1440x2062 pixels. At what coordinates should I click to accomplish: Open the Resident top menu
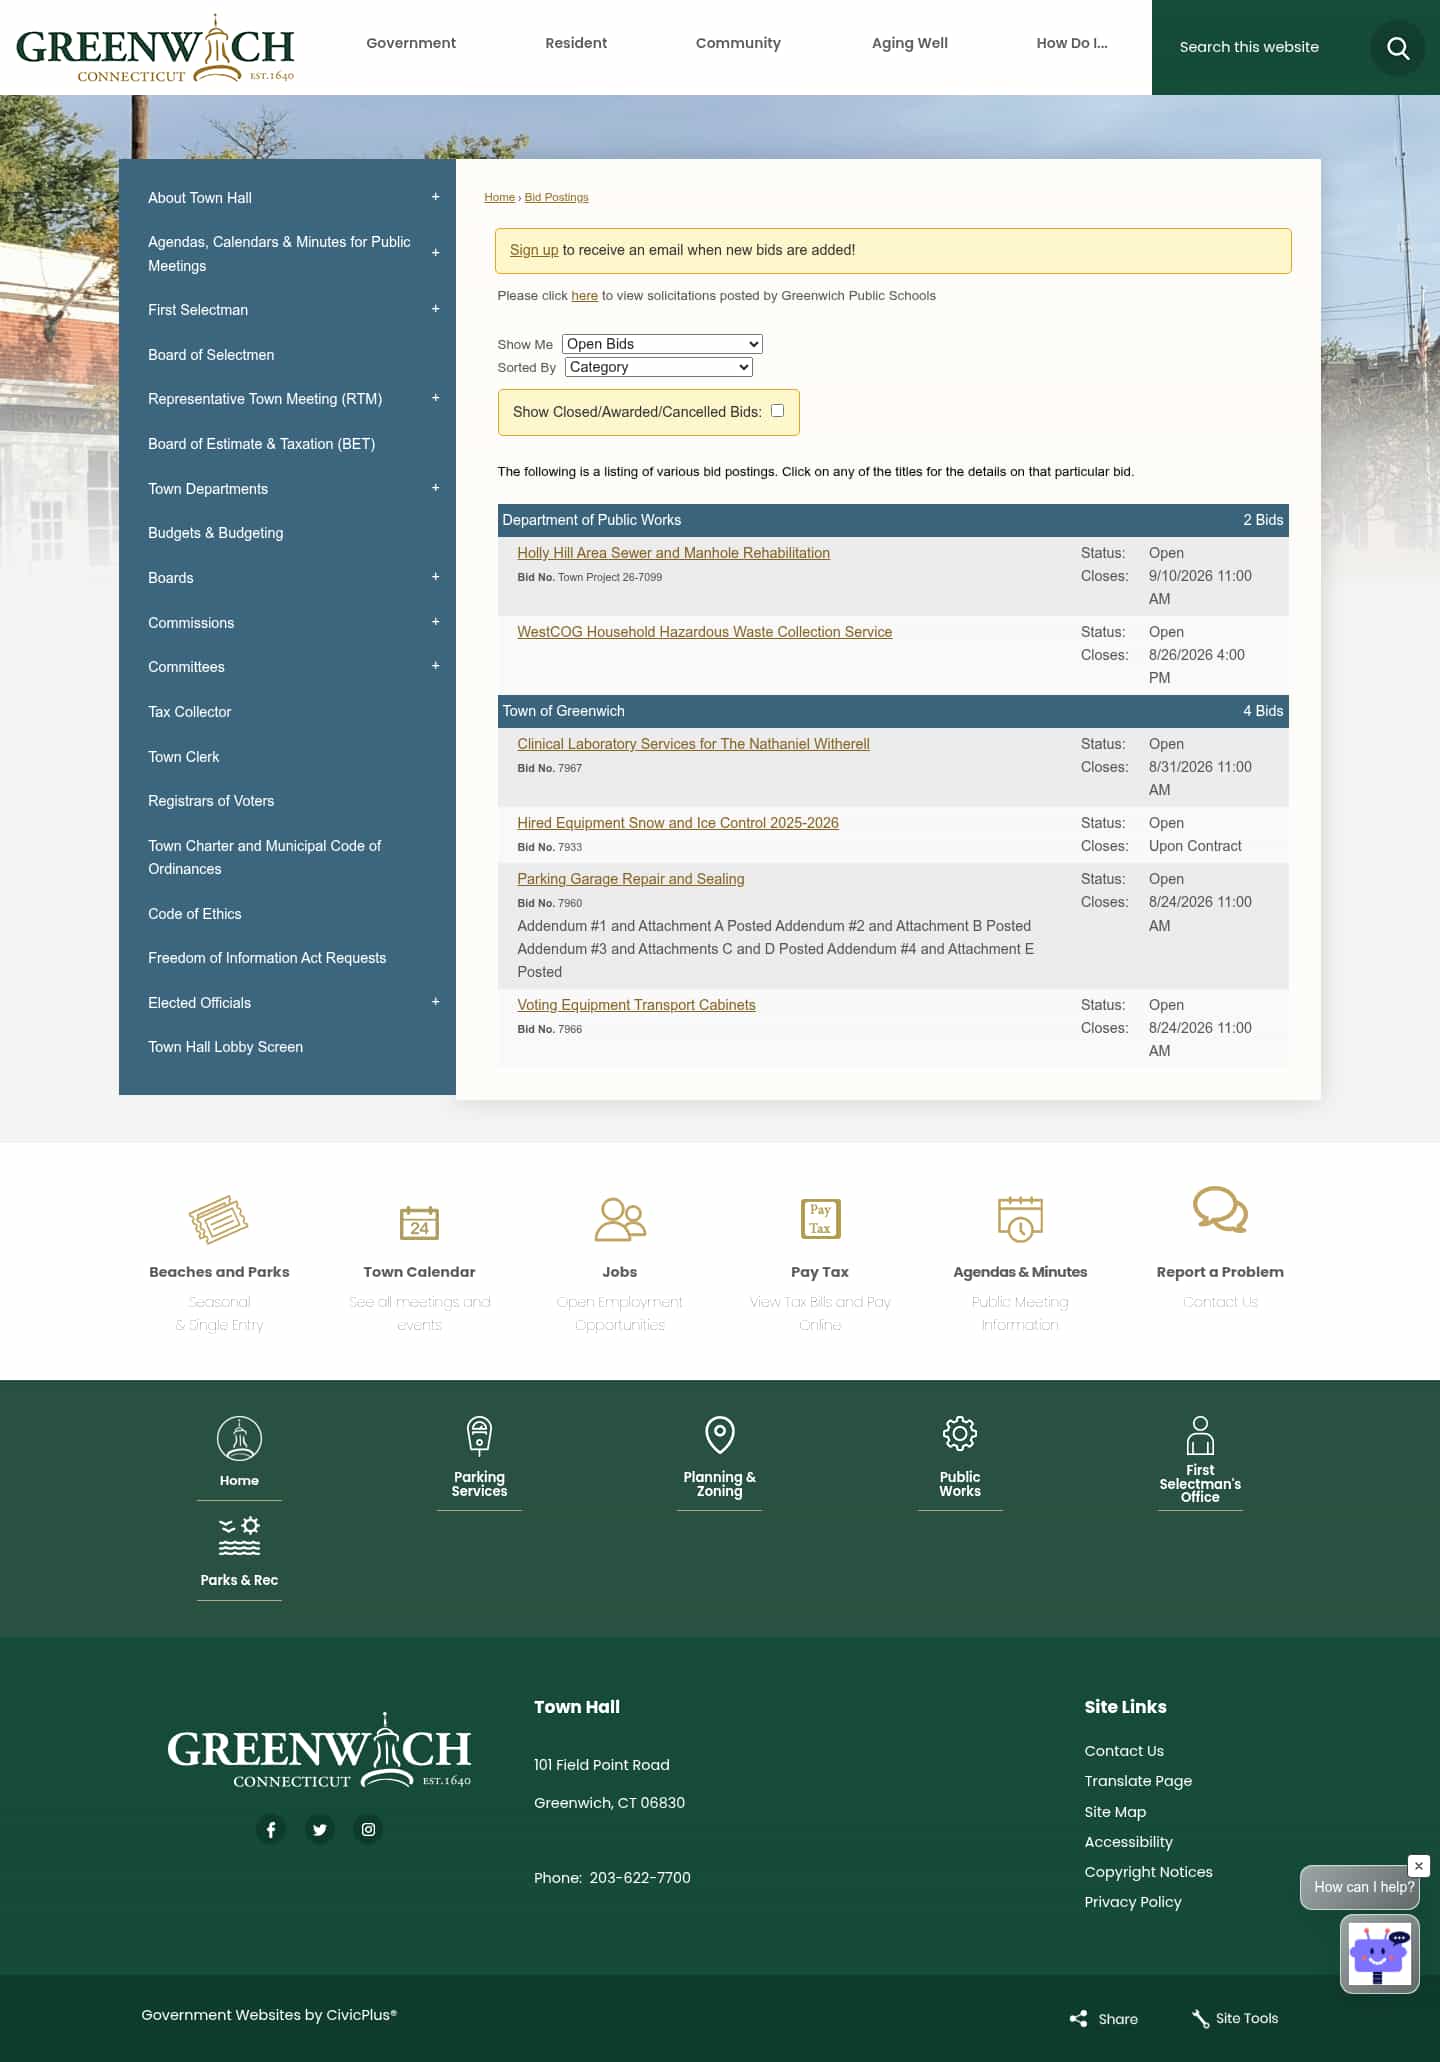click(576, 43)
